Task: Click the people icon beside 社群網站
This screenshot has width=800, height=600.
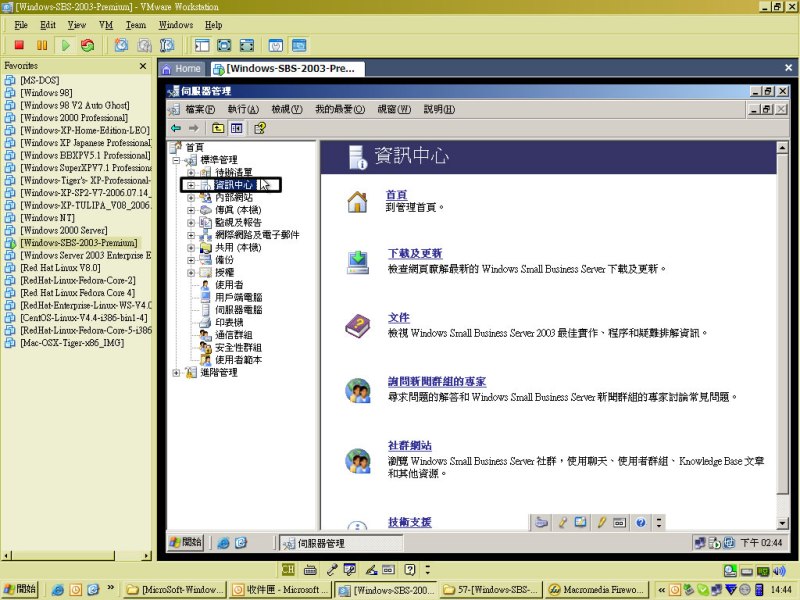Action: pyautogui.click(x=358, y=461)
